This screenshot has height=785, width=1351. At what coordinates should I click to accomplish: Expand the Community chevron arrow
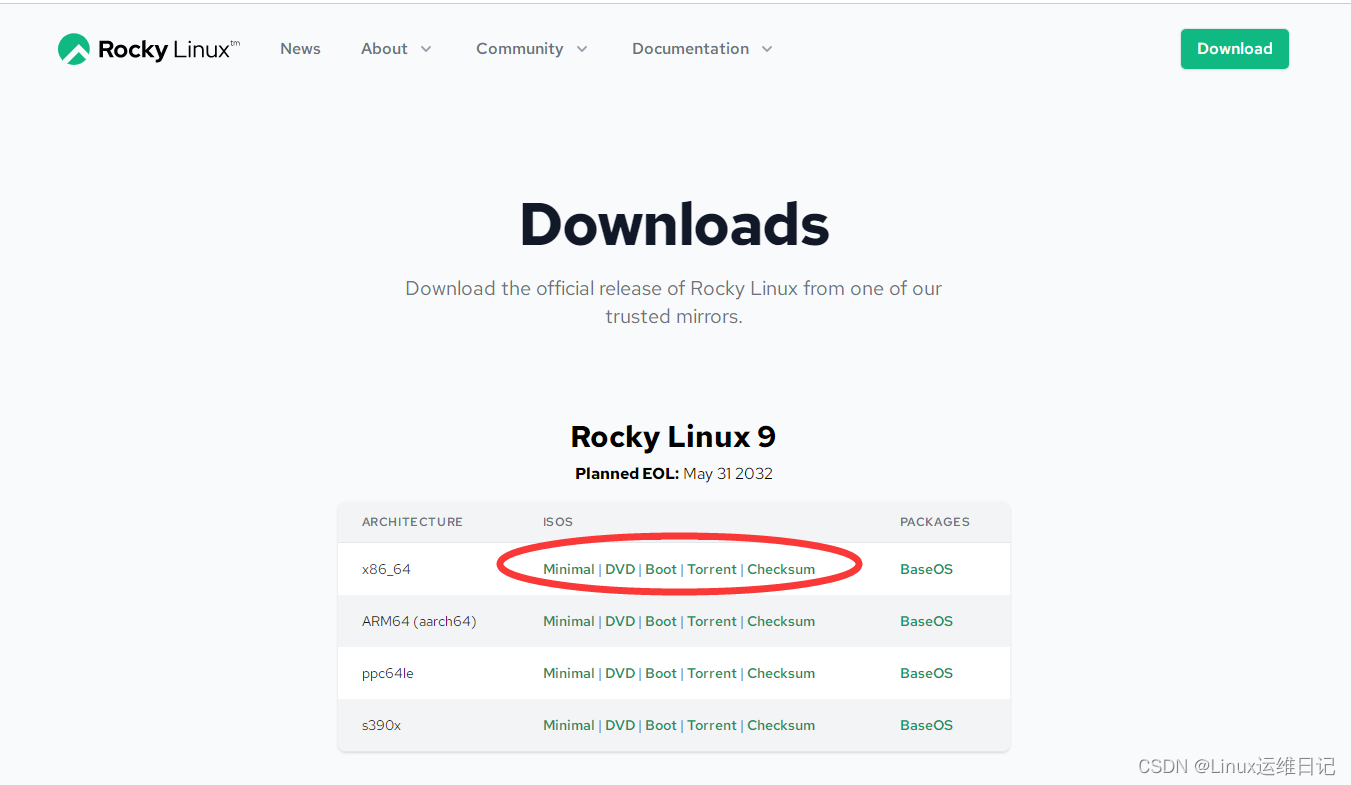tap(582, 49)
